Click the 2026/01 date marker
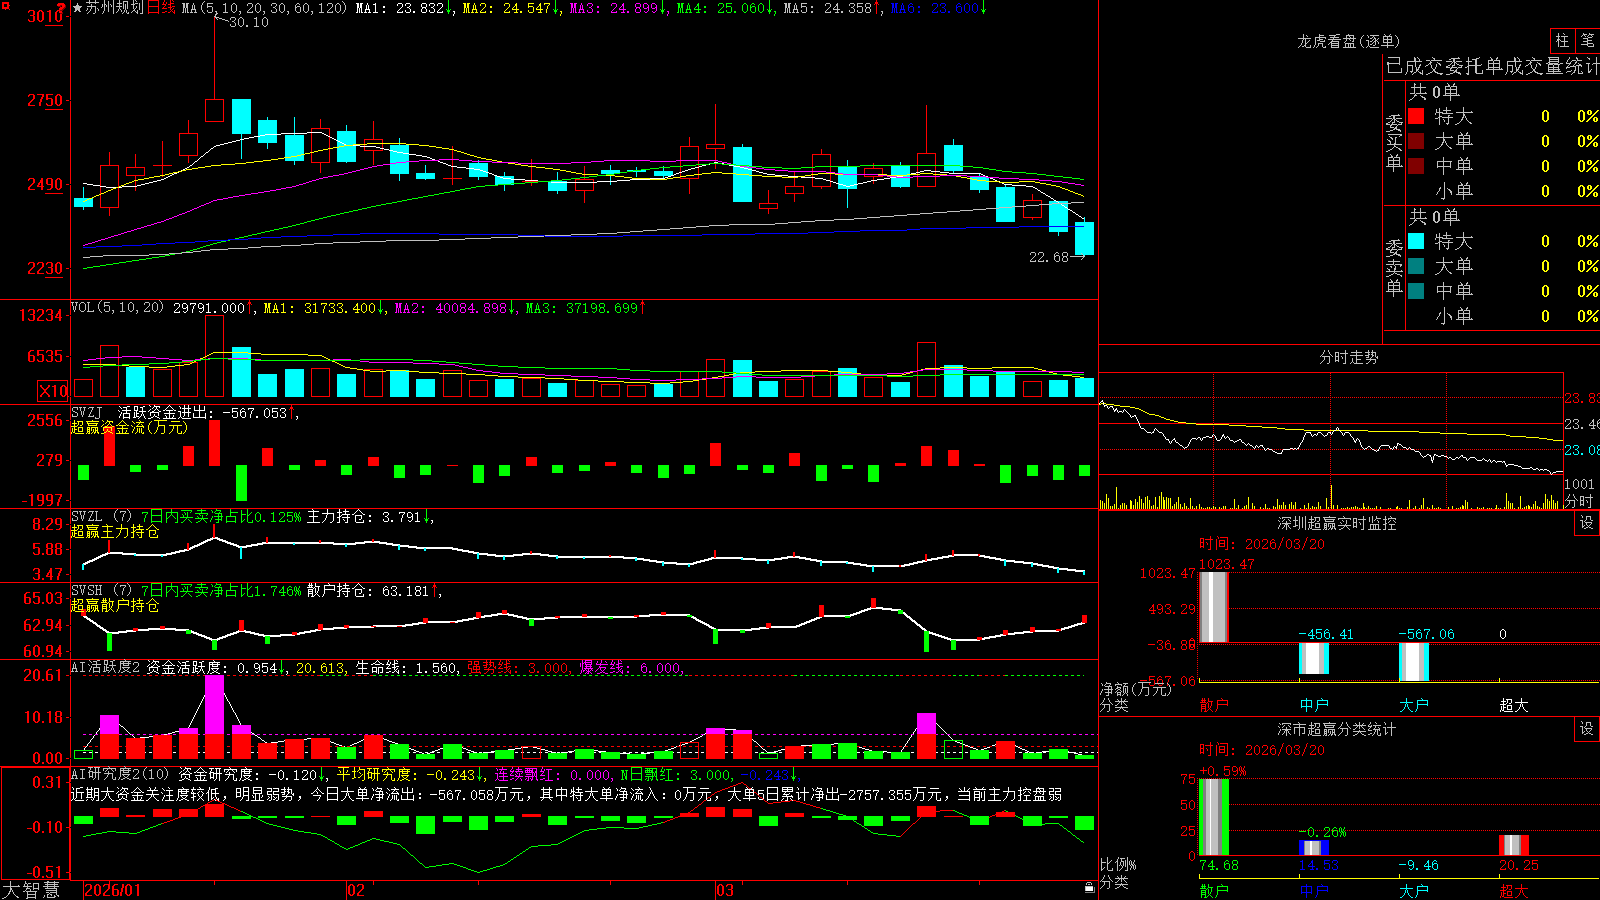 (x=113, y=890)
